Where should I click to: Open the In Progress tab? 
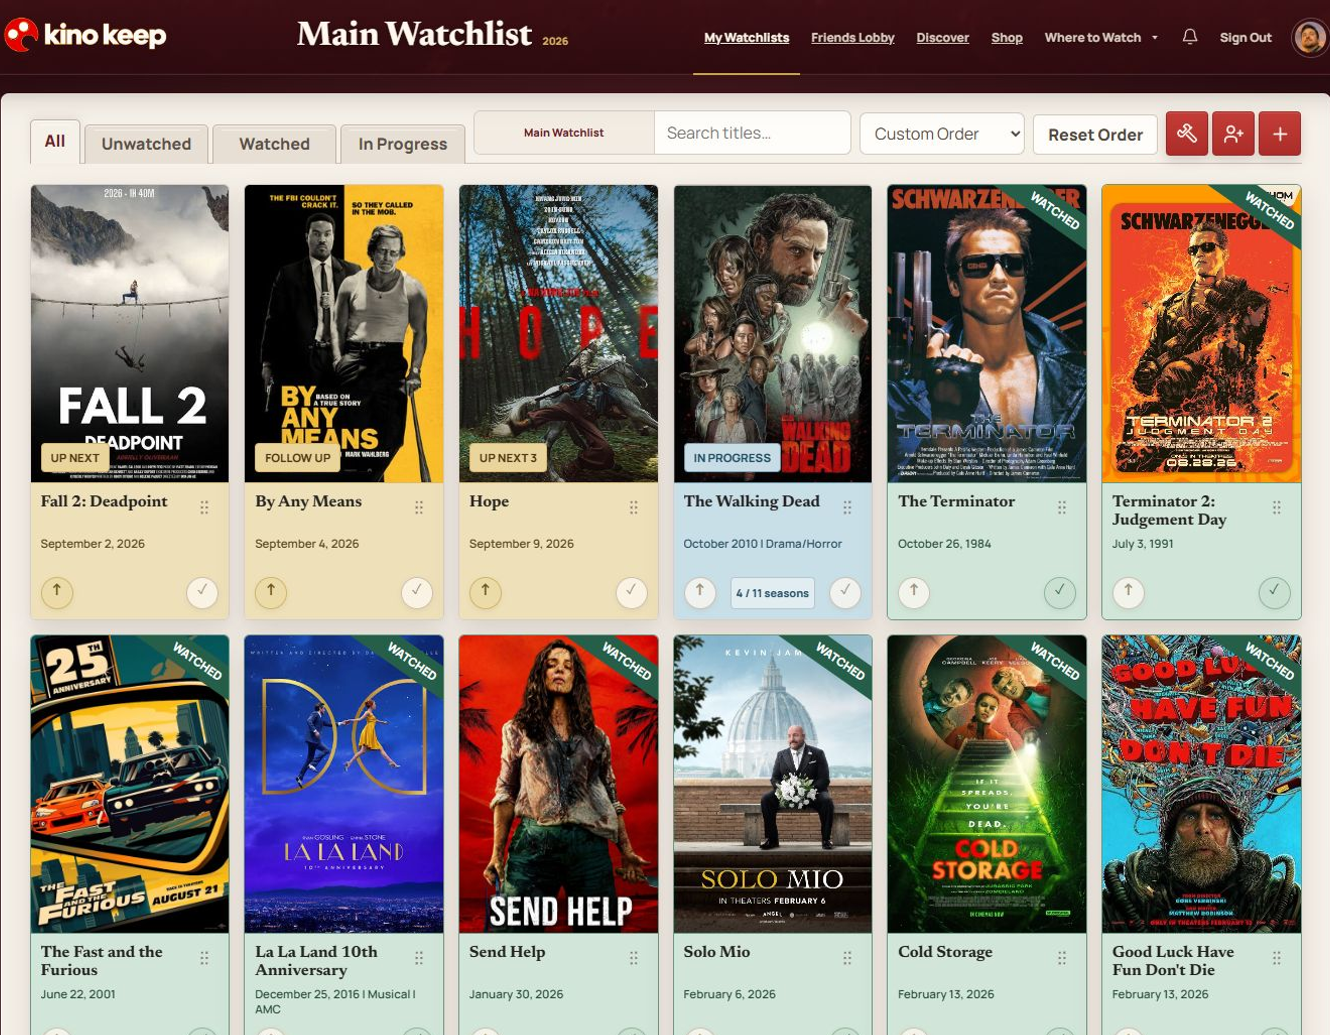pos(403,144)
